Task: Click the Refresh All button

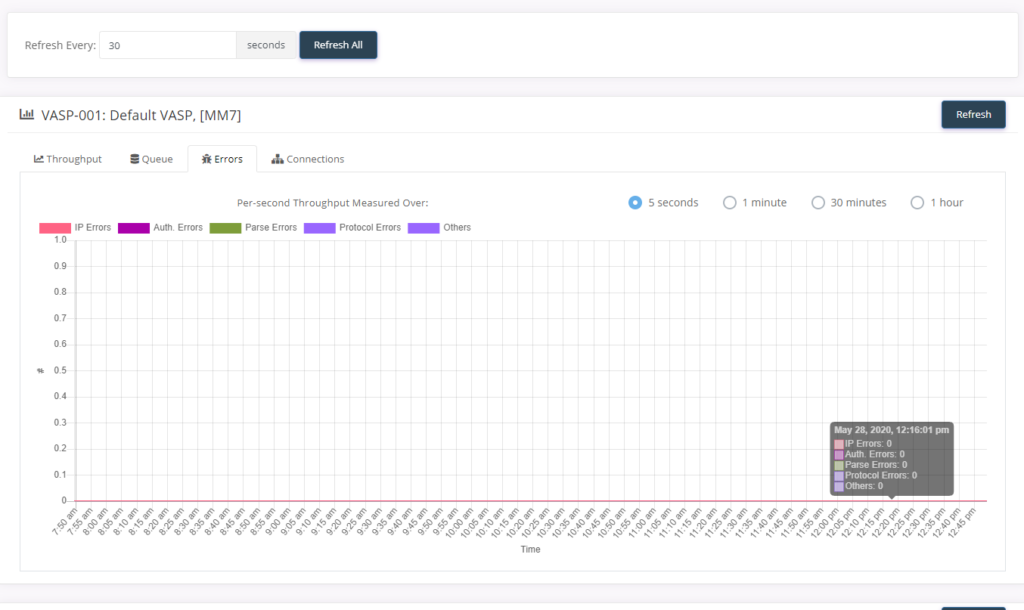Action: point(338,45)
